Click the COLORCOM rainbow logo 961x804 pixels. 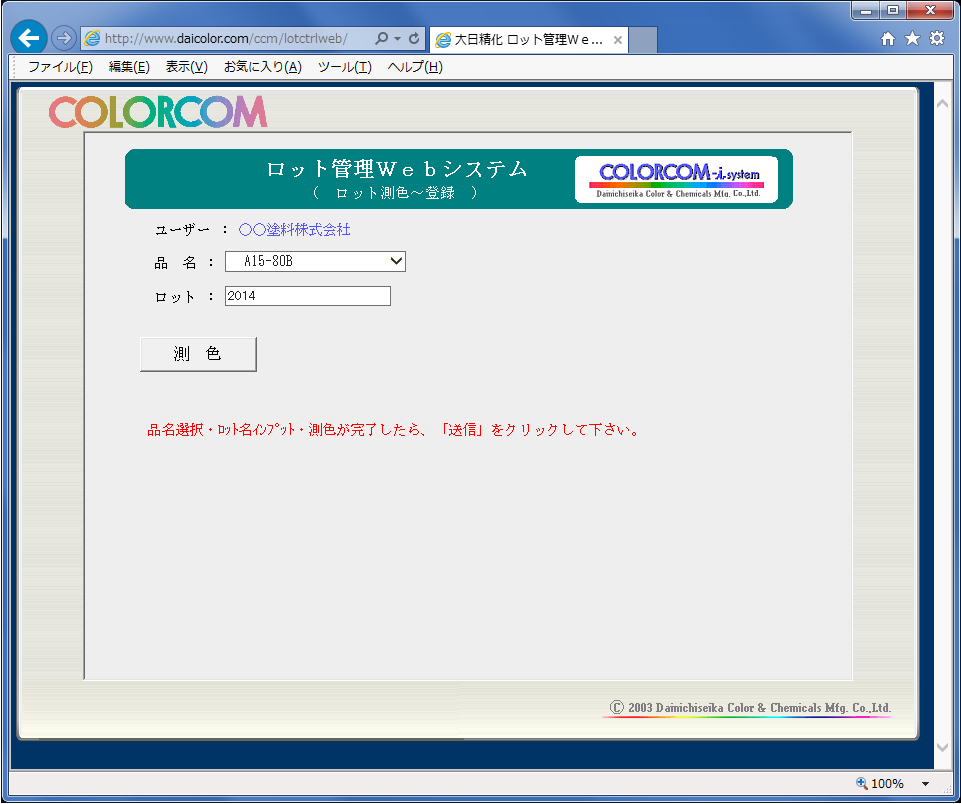(x=158, y=112)
